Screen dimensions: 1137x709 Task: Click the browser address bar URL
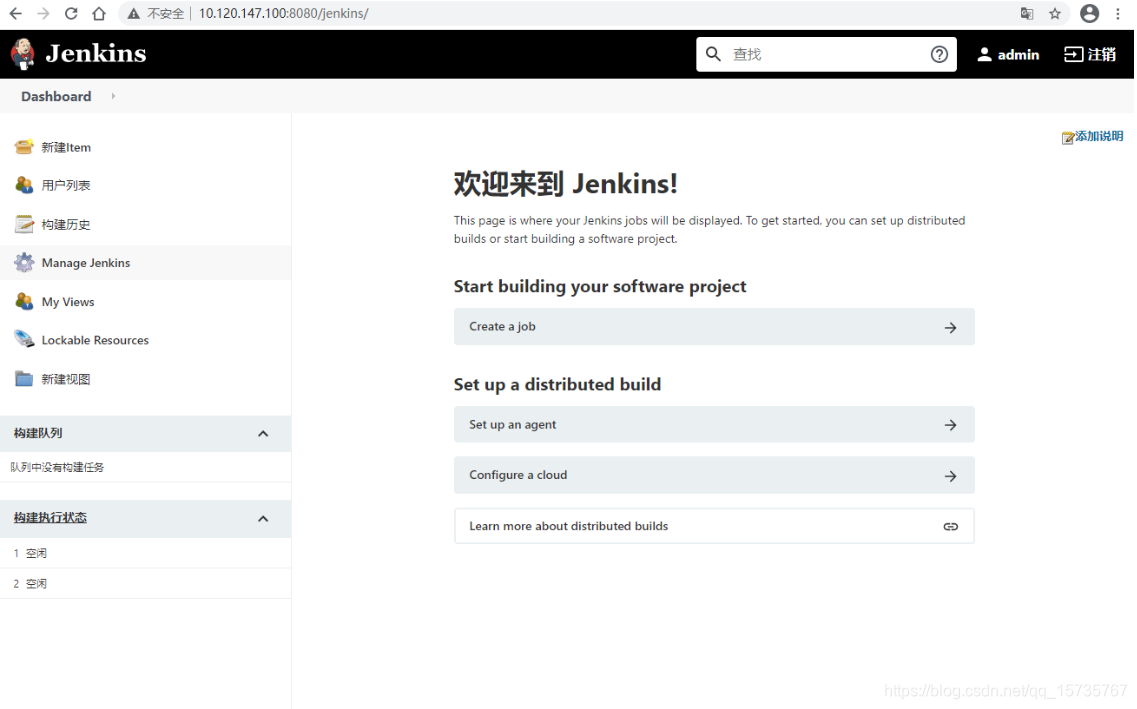(x=284, y=13)
